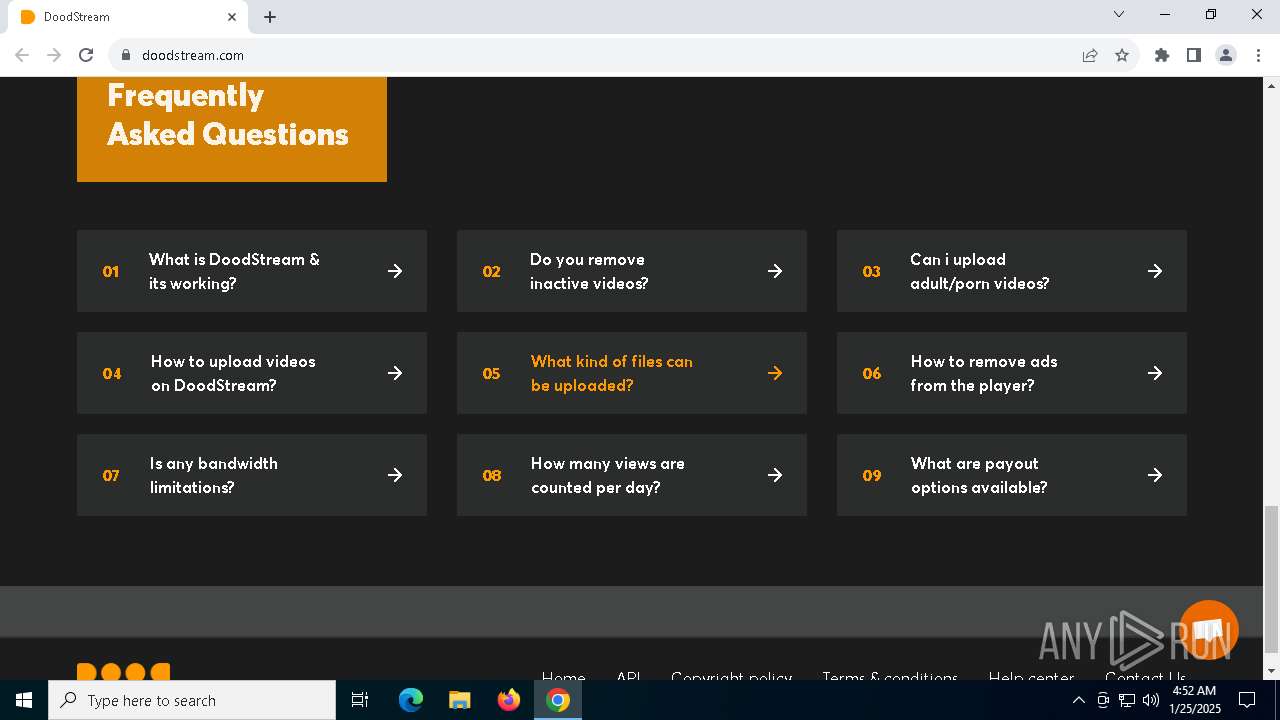Image resolution: width=1280 pixels, height=720 pixels.
Task: Open the taskbar clock showing 4:52 AM
Action: click(1194, 700)
